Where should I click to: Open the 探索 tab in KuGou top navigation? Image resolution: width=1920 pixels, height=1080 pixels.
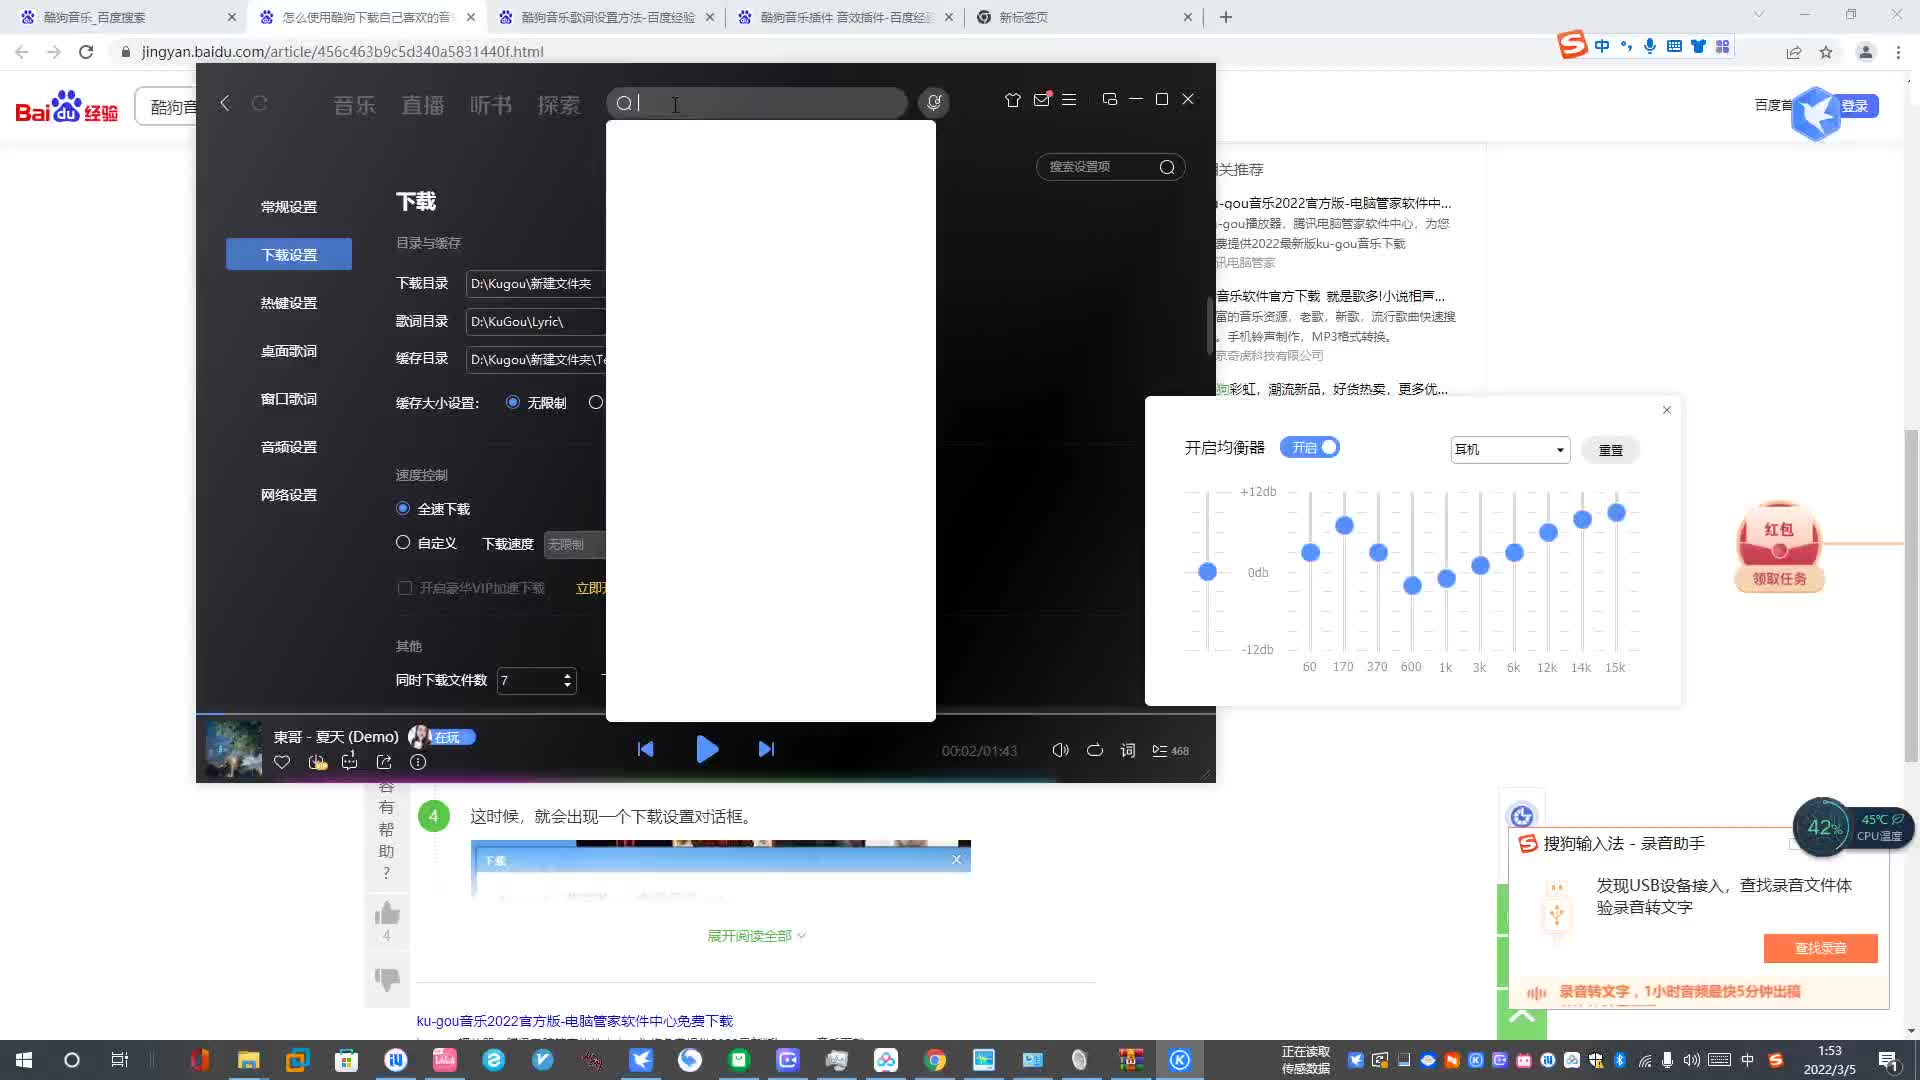point(558,105)
